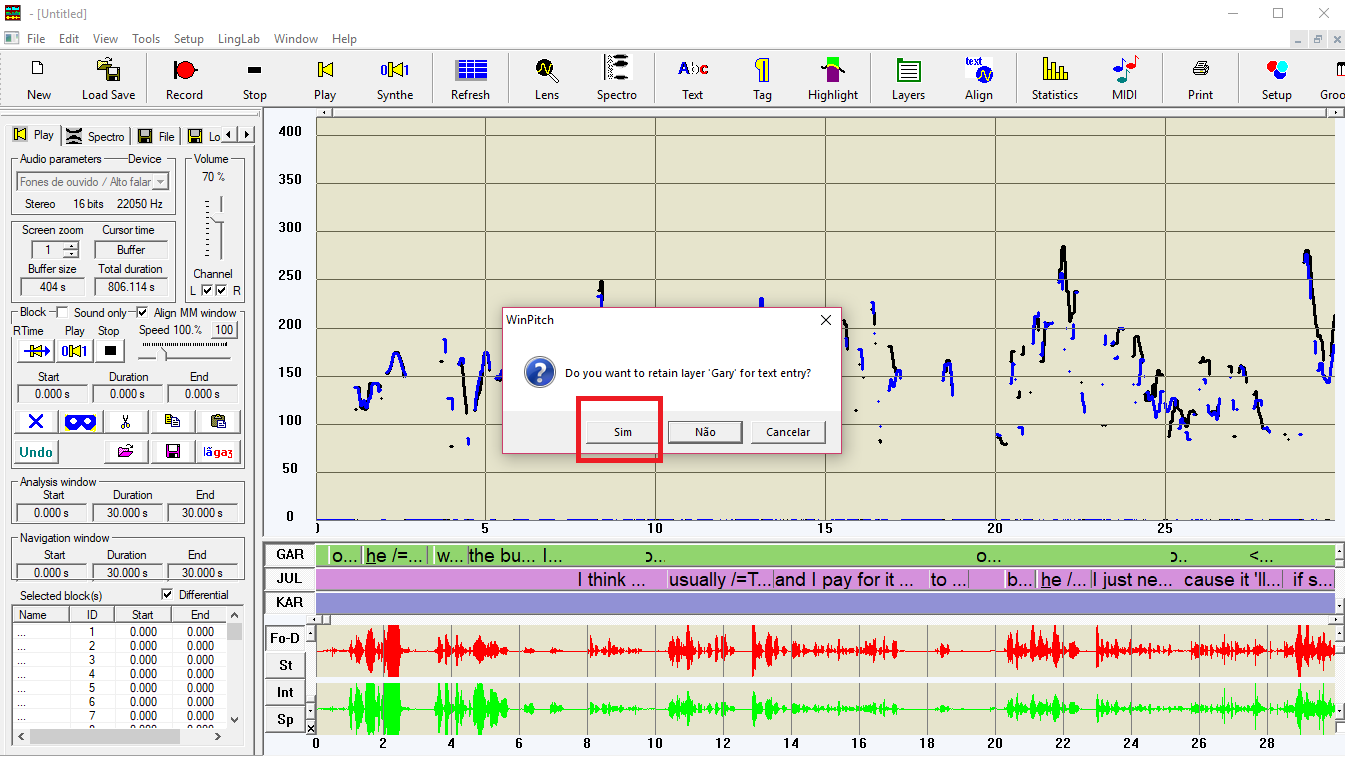Enable the Sound only checkbox

click(62, 313)
